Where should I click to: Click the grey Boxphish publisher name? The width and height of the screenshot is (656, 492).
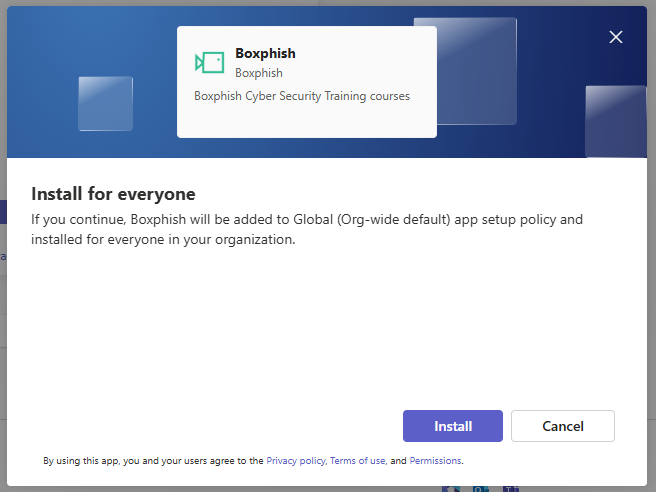[x=259, y=73]
